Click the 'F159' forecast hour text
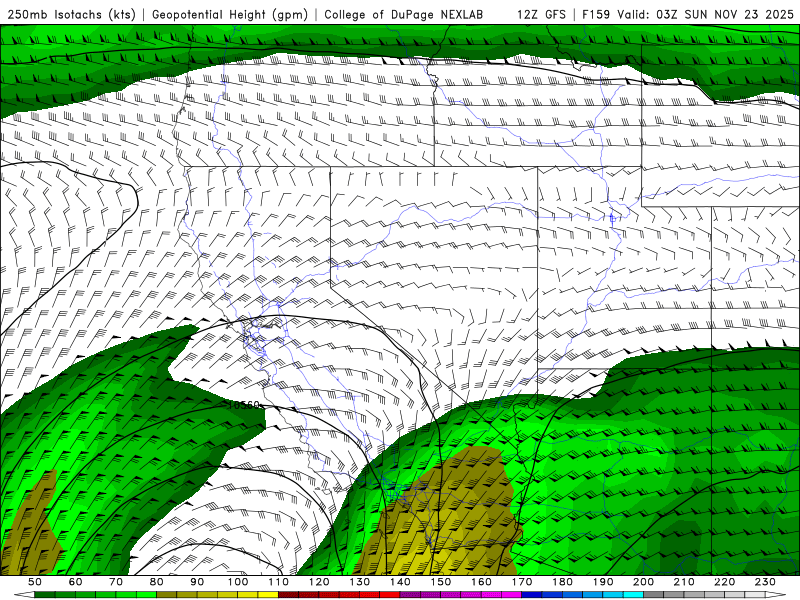The width and height of the screenshot is (800, 600). (596, 15)
